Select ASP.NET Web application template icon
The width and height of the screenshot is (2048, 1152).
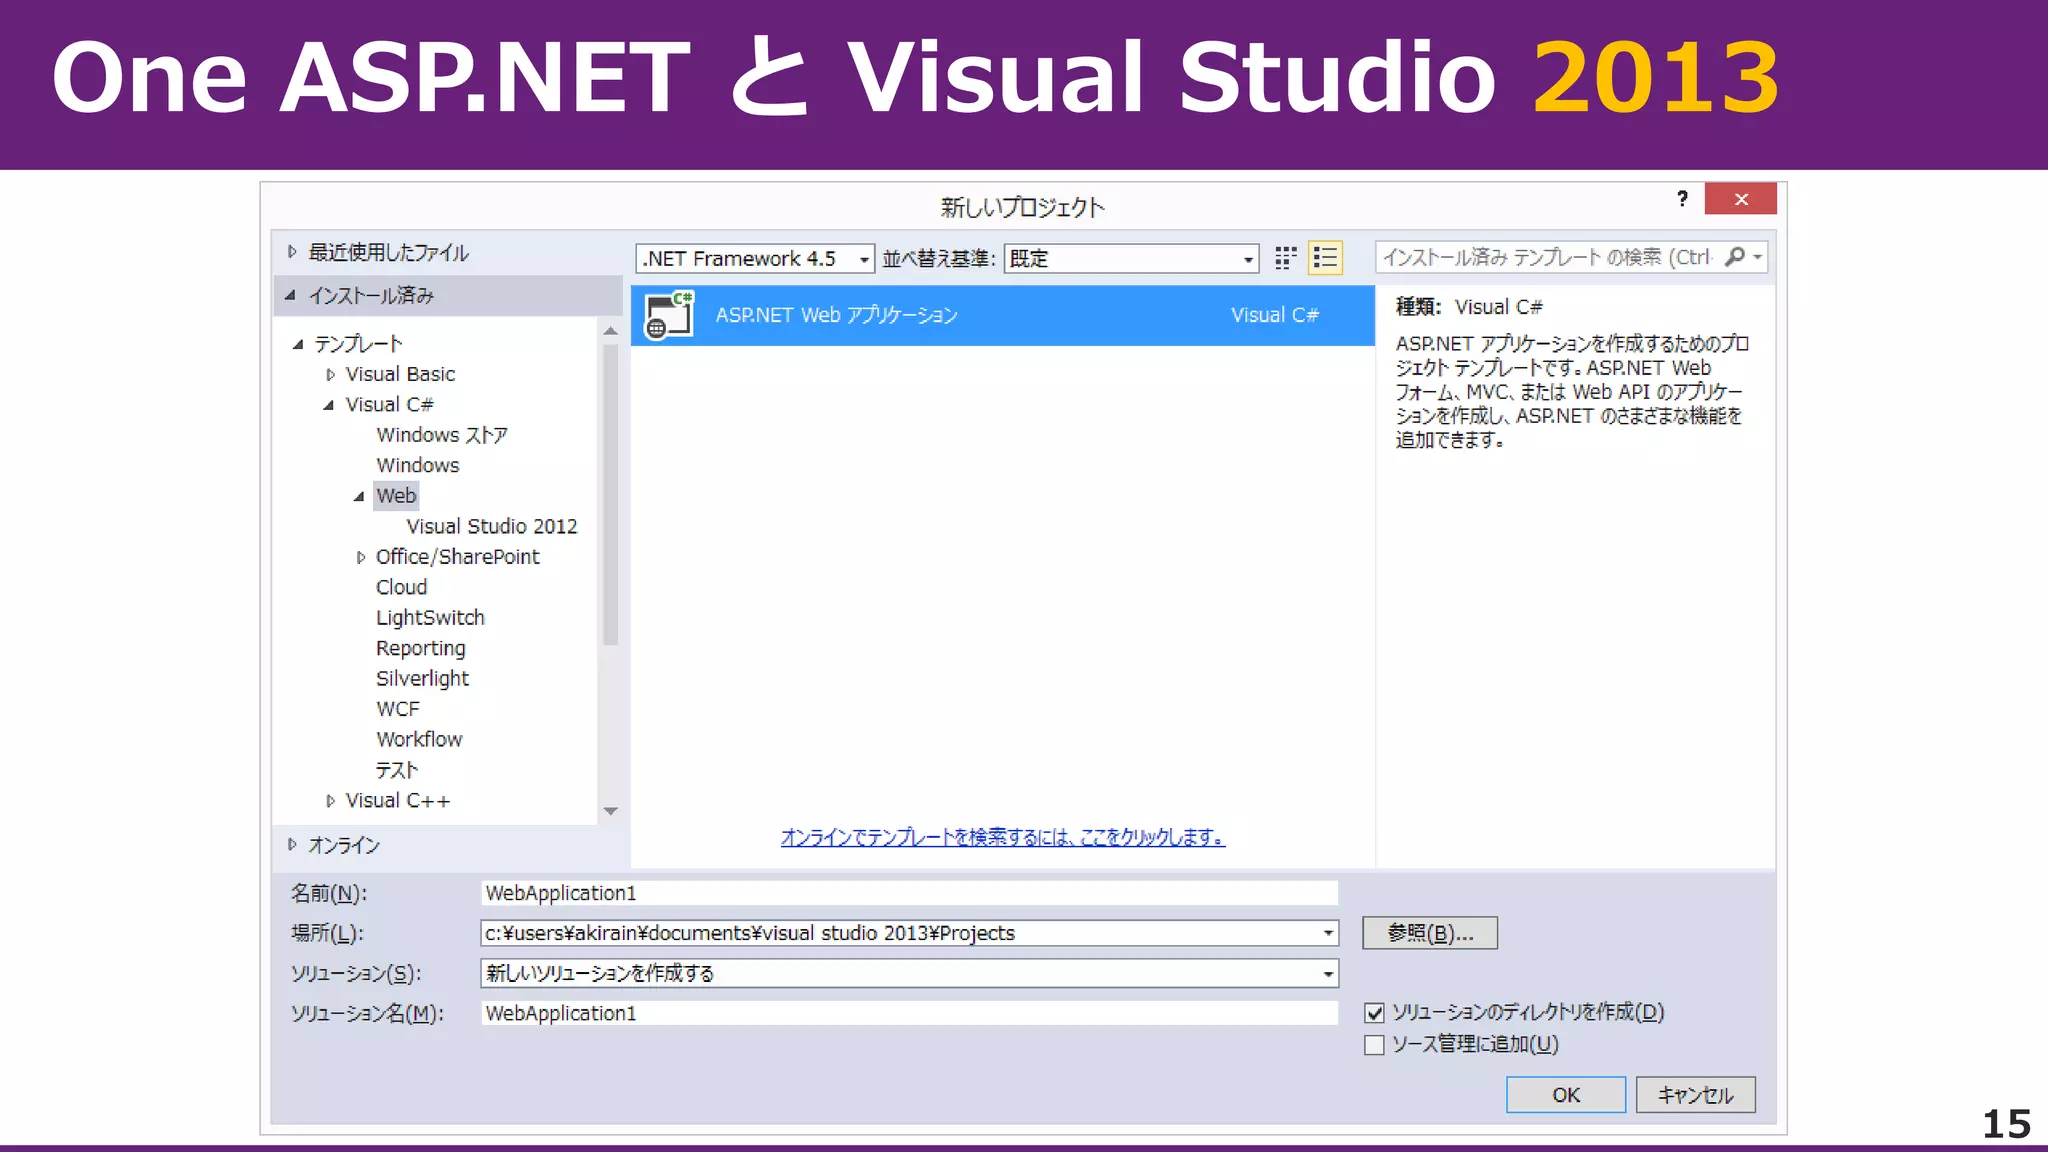point(669,315)
